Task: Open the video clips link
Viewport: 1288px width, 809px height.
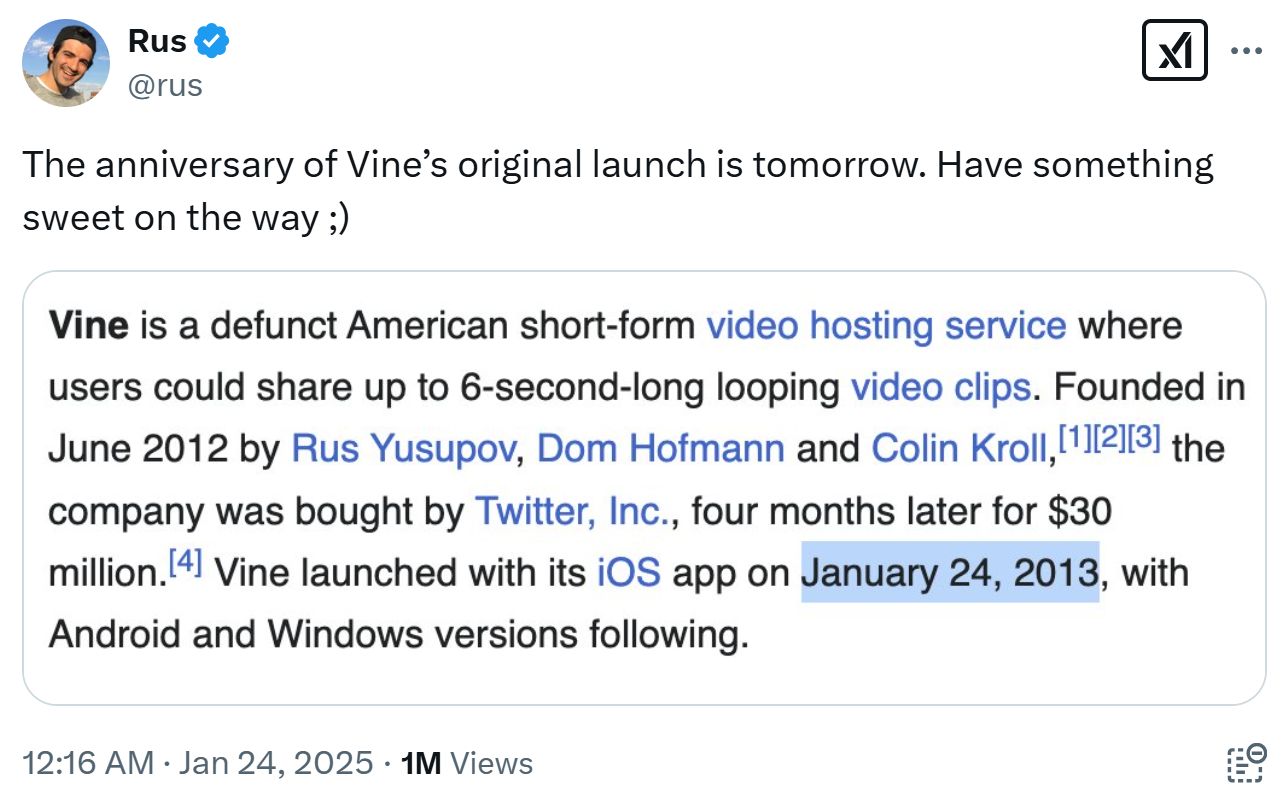Action: pyautogui.click(x=940, y=388)
